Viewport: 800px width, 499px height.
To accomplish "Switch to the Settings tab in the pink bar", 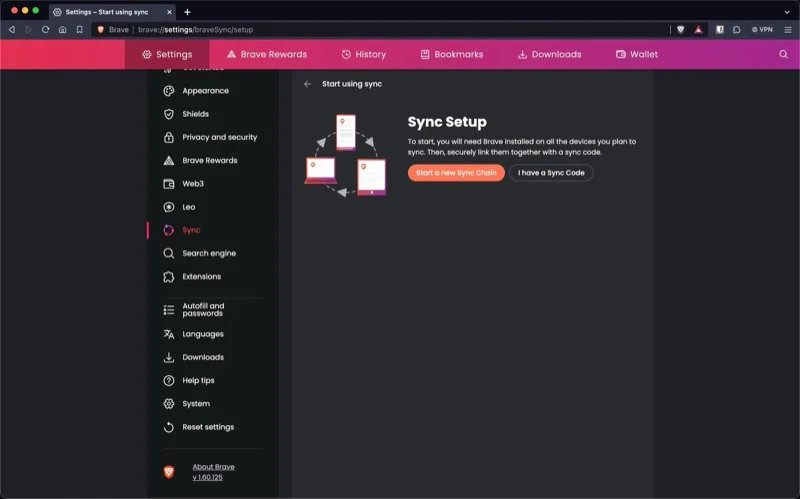I will coord(167,54).
